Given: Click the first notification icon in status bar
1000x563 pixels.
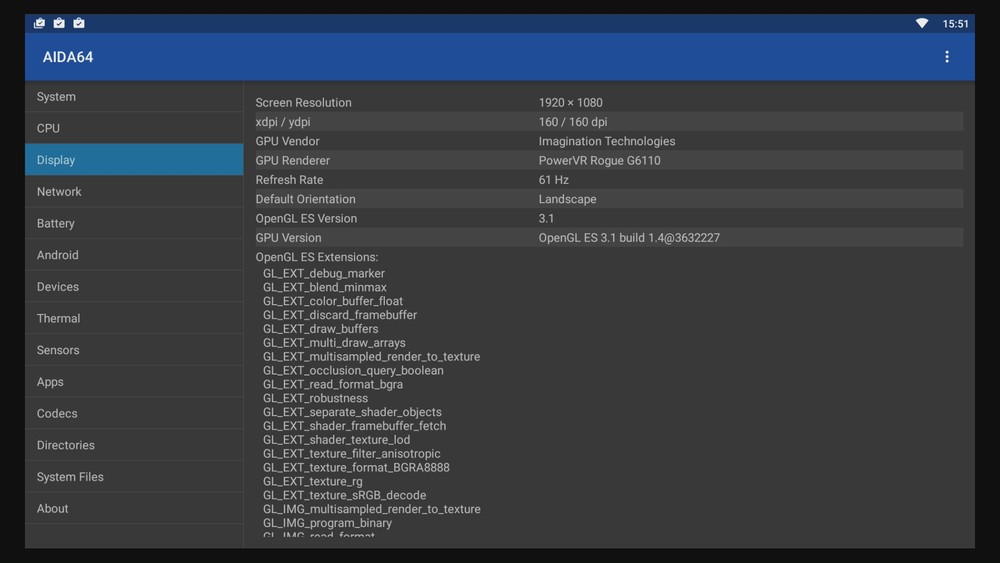Looking at the screenshot, I should tap(39, 23).
